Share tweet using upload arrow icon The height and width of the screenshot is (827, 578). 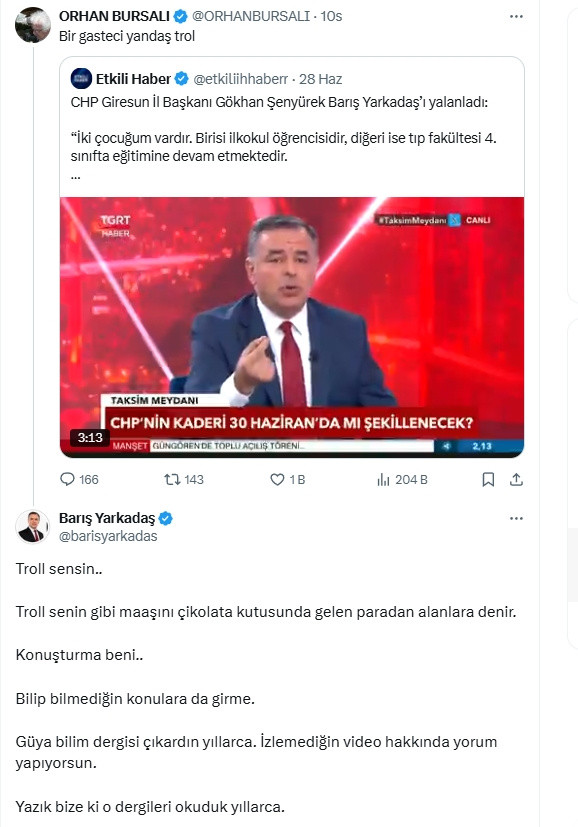(516, 479)
